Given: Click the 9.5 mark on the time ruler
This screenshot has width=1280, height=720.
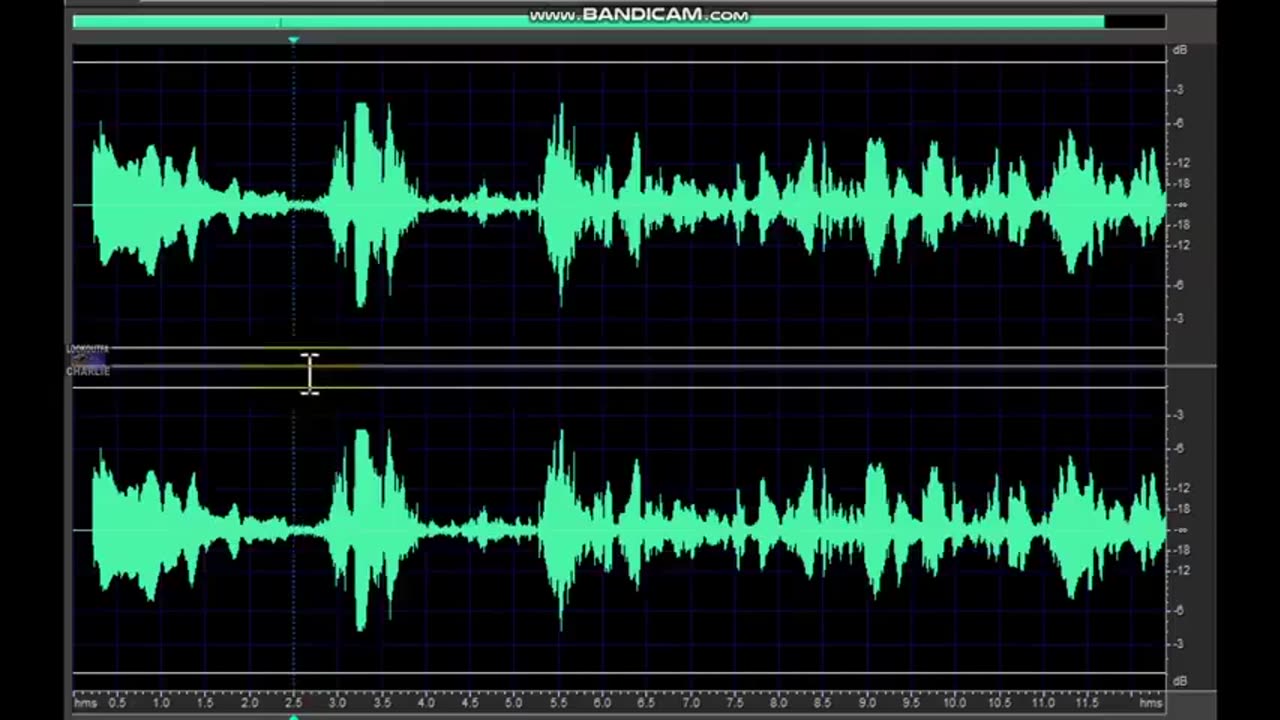Looking at the screenshot, I should click(x=910, y=703).
